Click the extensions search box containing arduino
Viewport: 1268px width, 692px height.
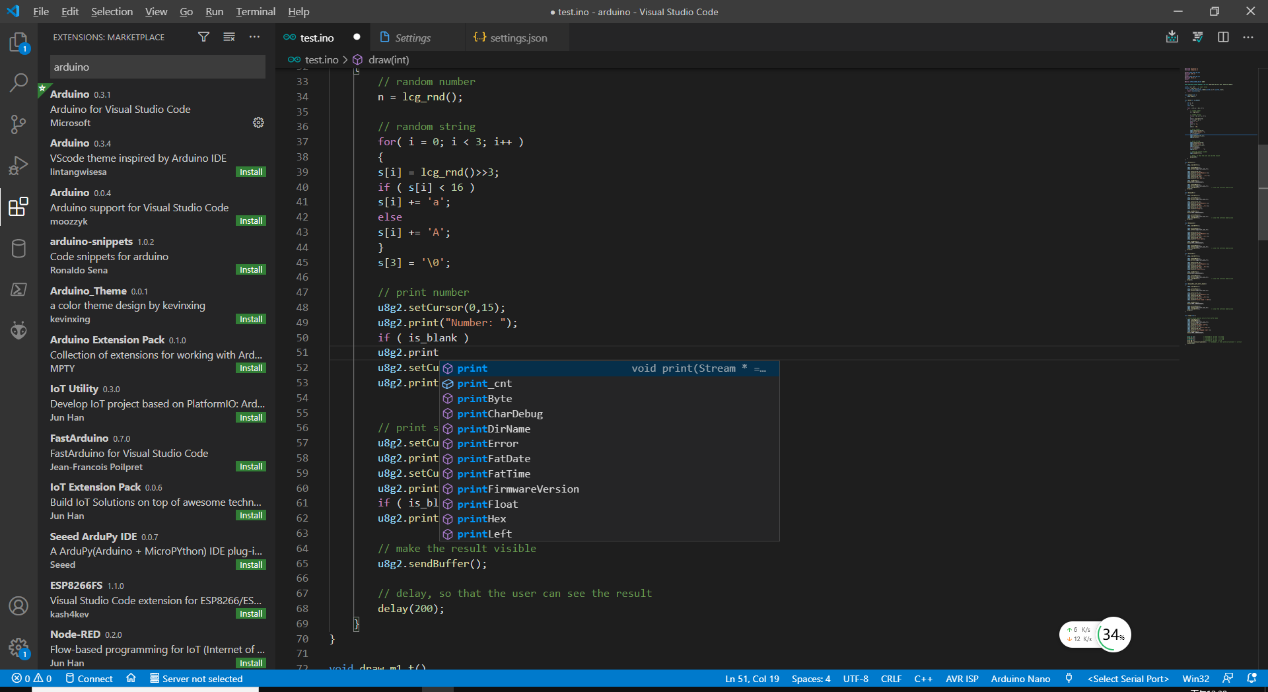click(157, 67)
